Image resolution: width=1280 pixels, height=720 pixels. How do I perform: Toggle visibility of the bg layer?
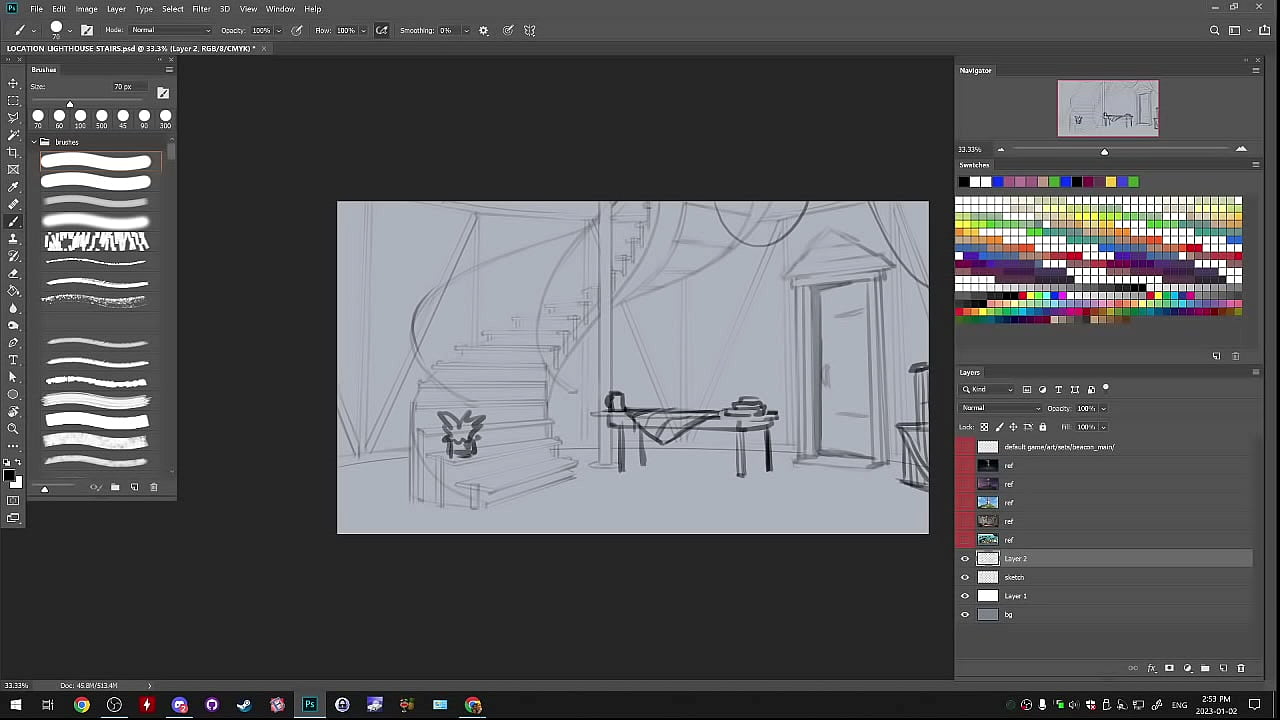coord(965,615)
